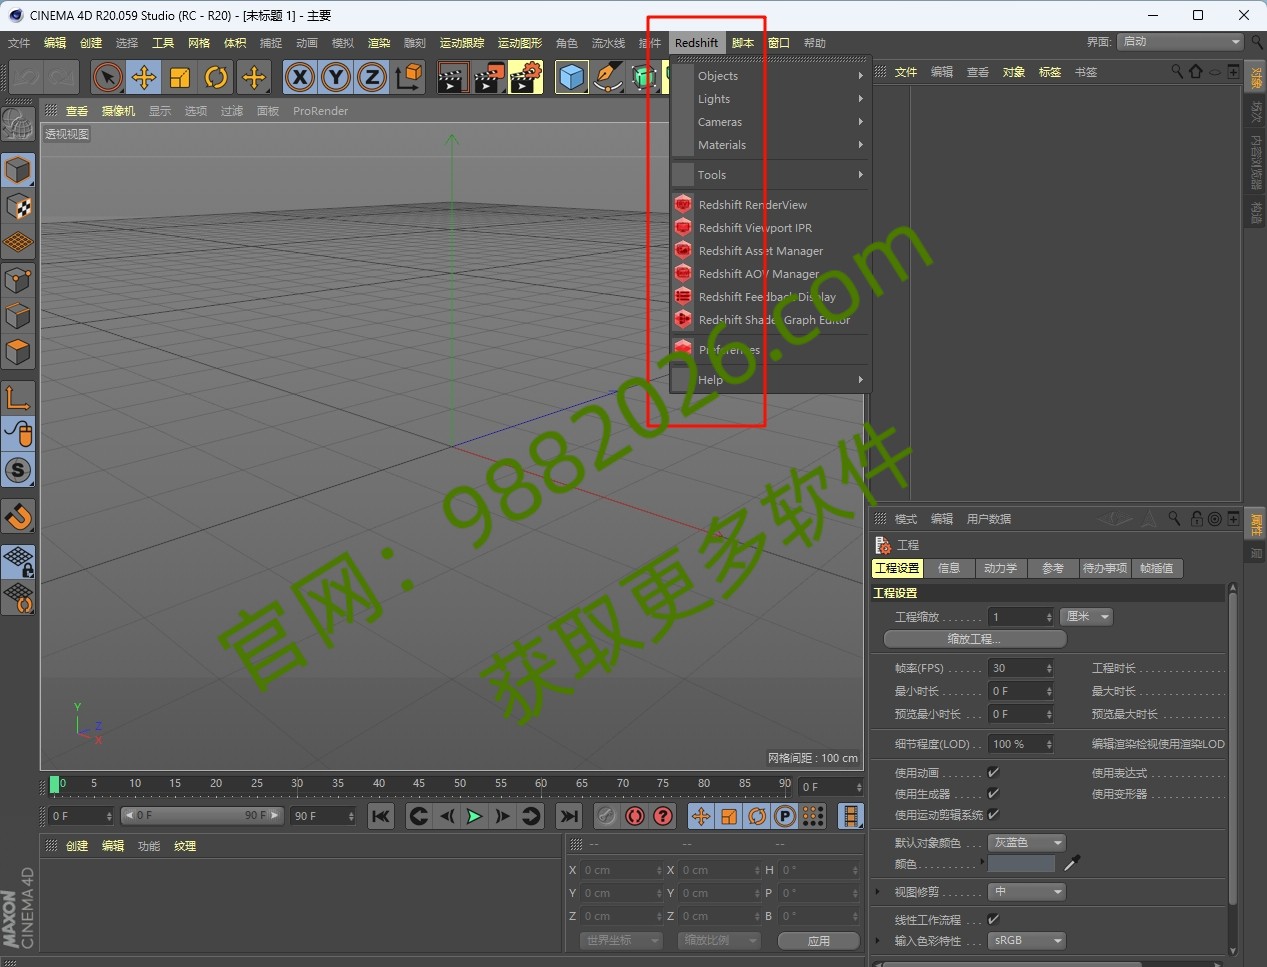Screen dimensions: 1267x967
Task: Select the live selection arrow tool
Action: pos(107,77)
